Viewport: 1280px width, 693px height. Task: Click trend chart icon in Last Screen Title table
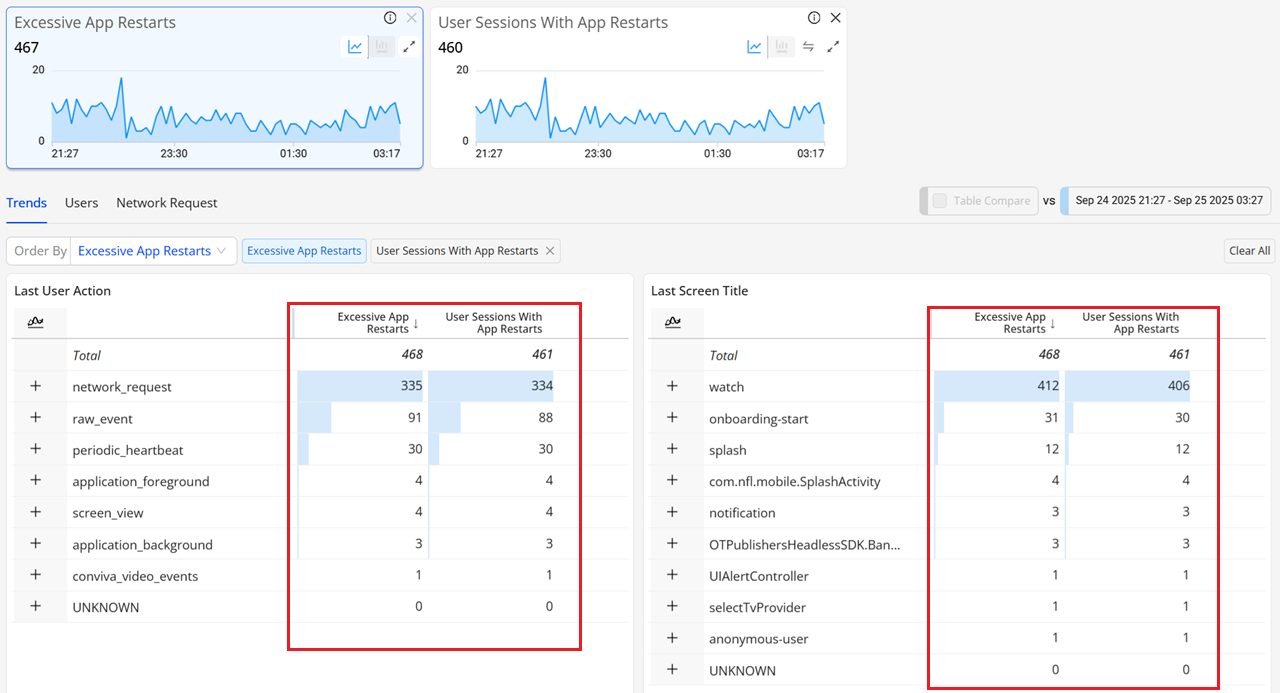pos(673,322)
